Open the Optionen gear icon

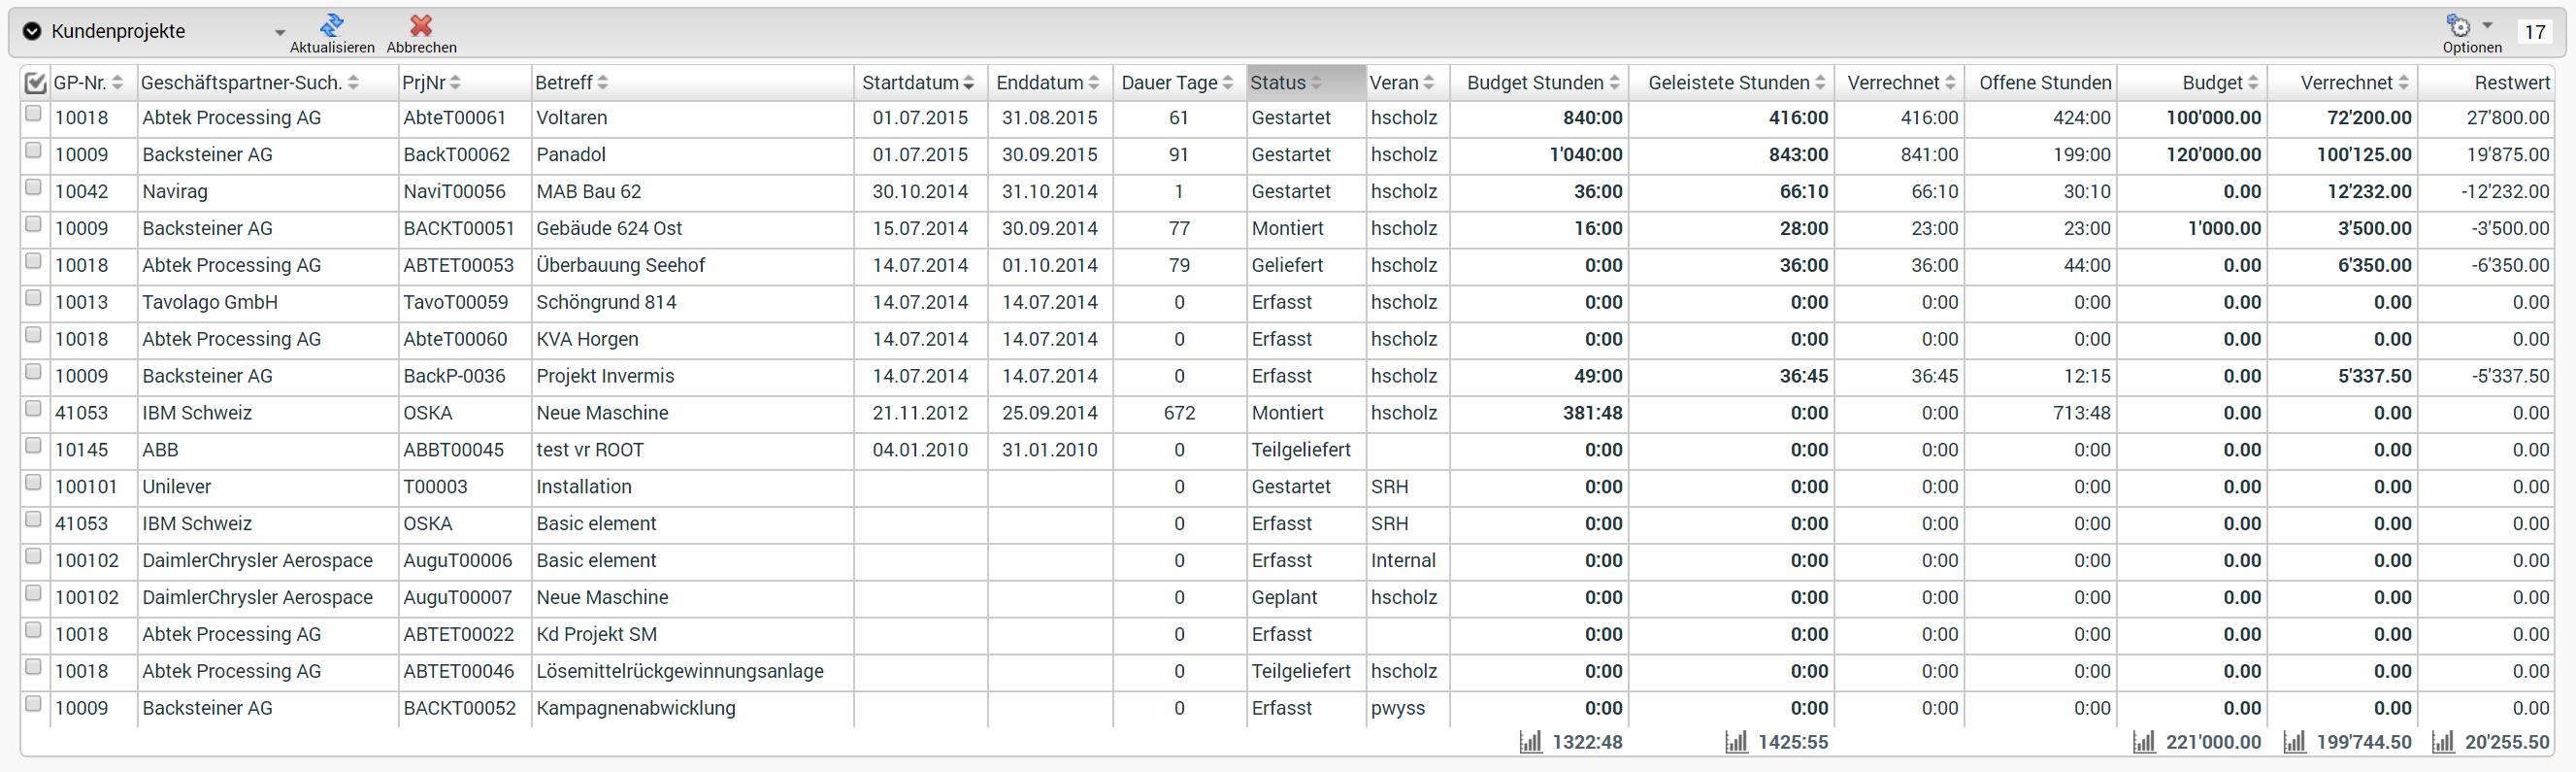click(x=2459, y=25)
